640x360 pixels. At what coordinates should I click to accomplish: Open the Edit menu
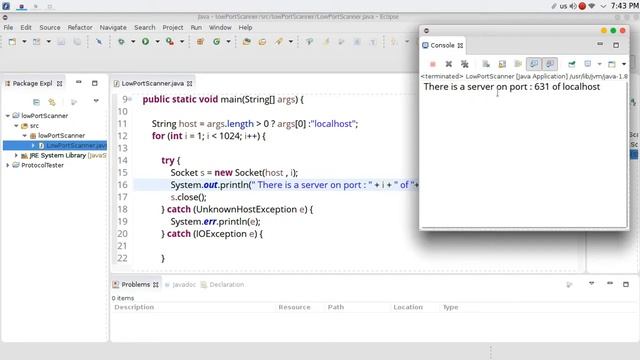[x=26, y=27]
